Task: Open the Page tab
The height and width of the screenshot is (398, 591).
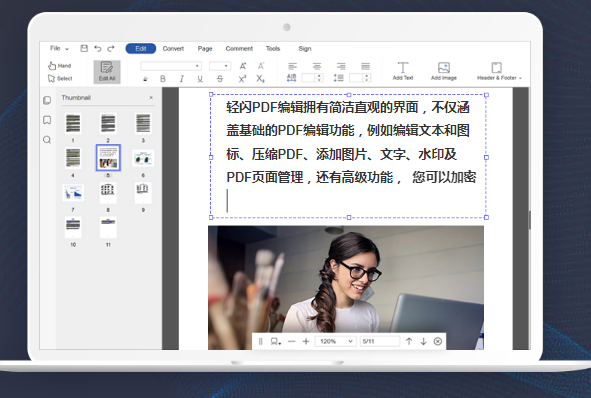Action: (205, 49)
